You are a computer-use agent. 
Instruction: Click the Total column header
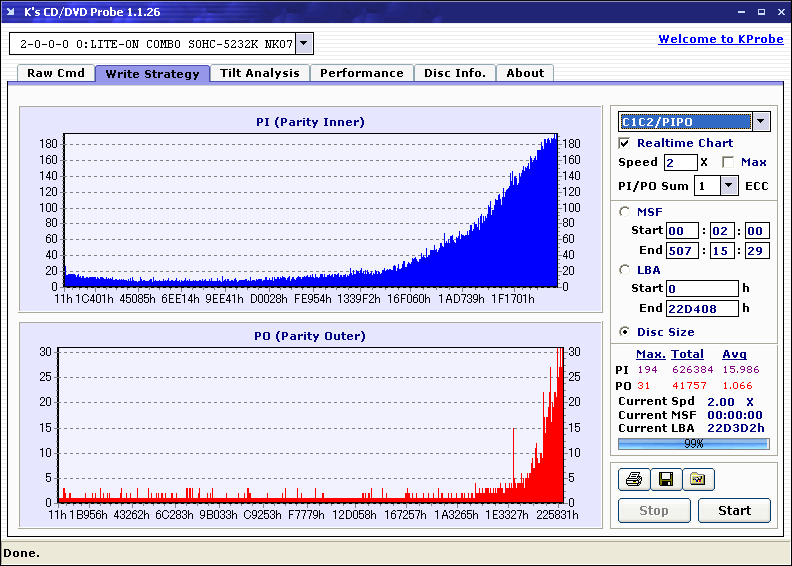point(687,354)
